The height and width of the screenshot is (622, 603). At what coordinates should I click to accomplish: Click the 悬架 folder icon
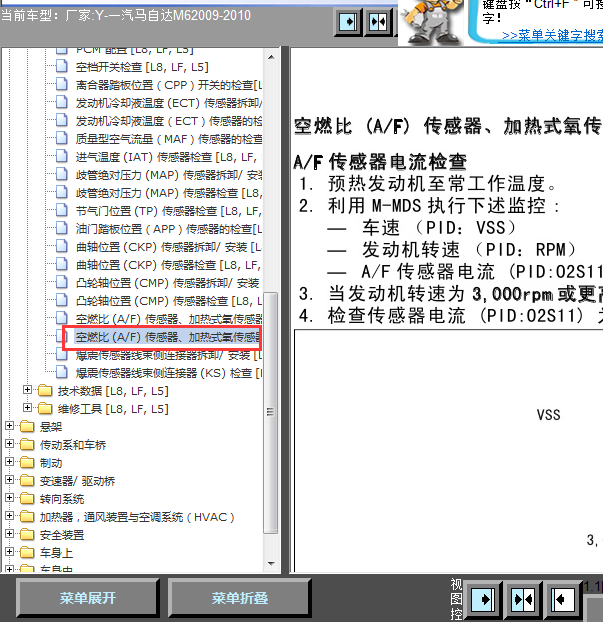pos(27,426)
